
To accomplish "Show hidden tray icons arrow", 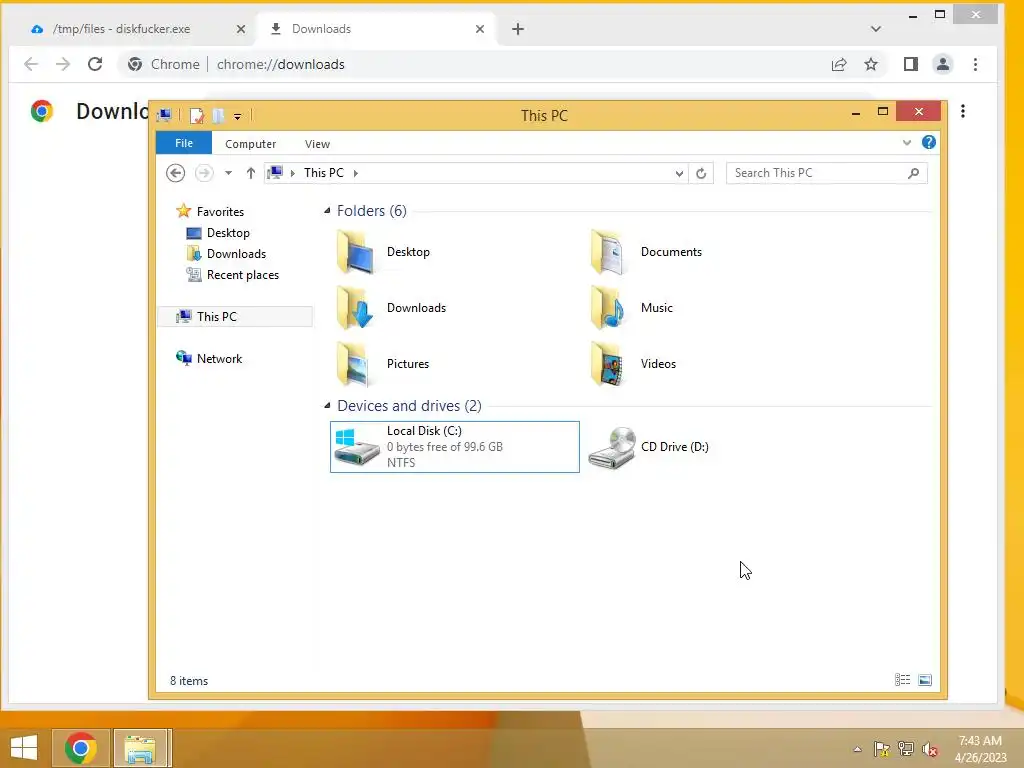I will 857,749.
